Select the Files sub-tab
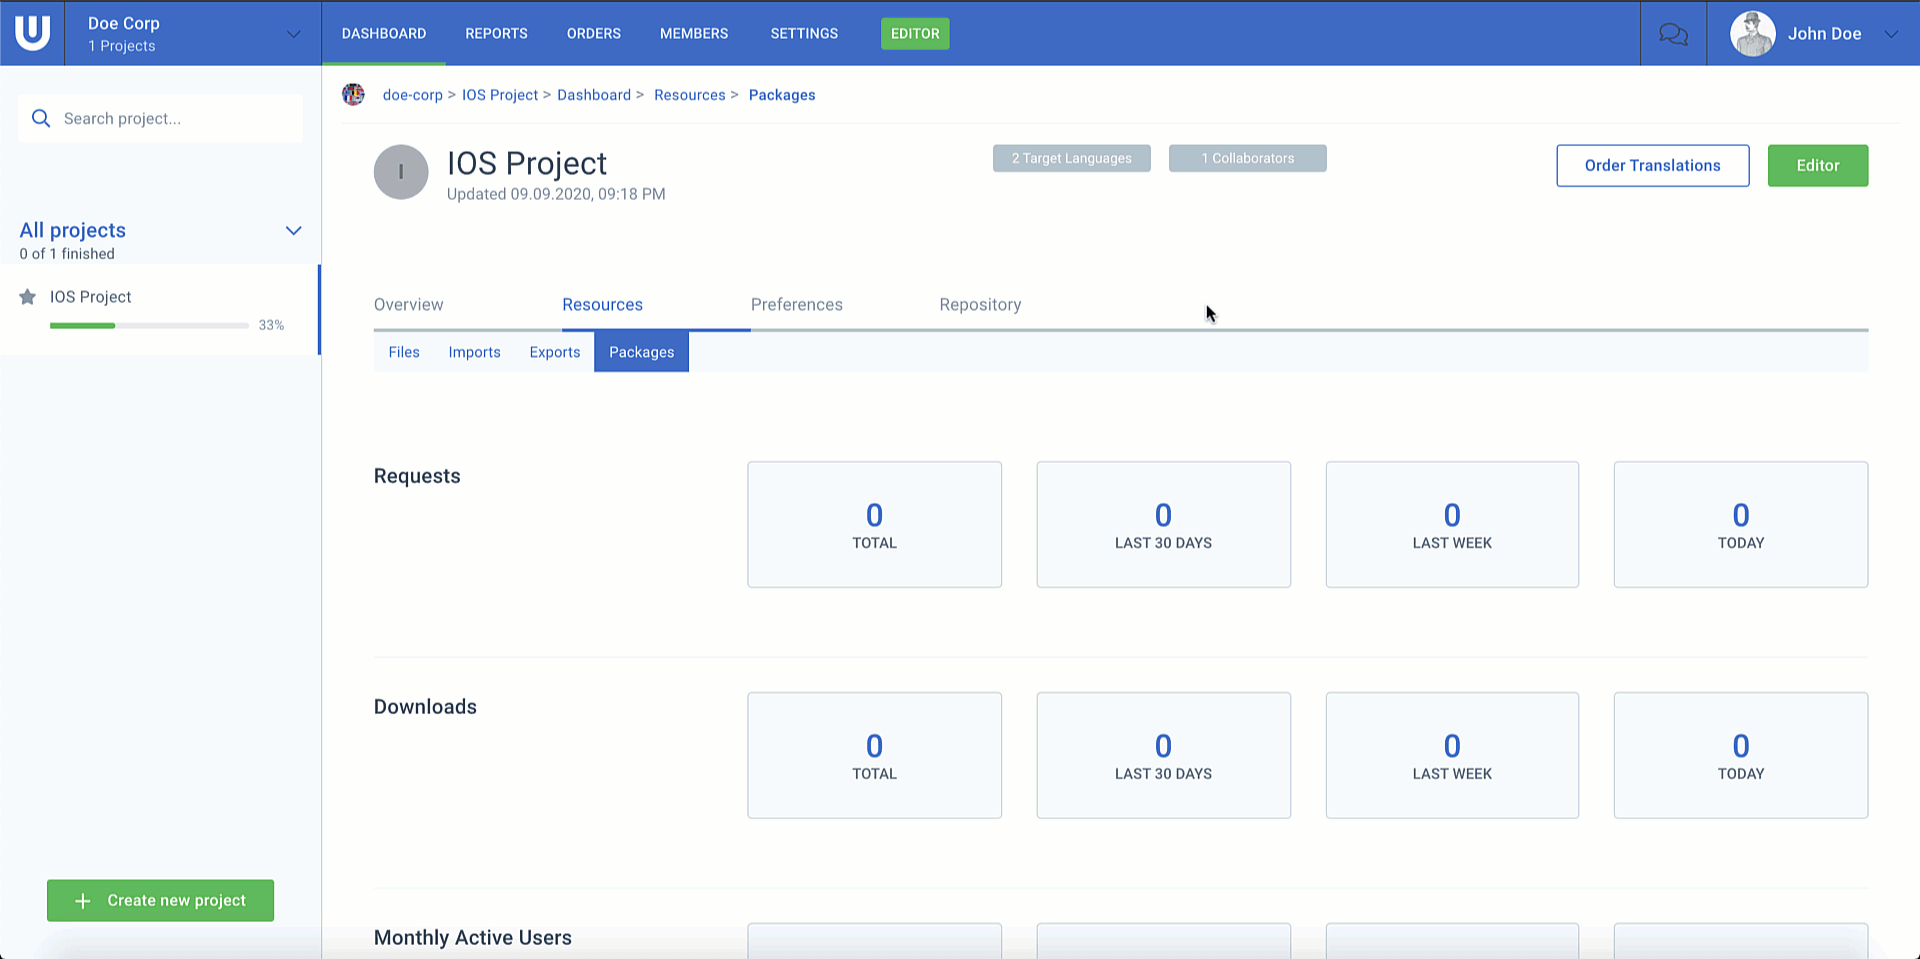The image size is (1920, 959). click(x=404, y=352)
